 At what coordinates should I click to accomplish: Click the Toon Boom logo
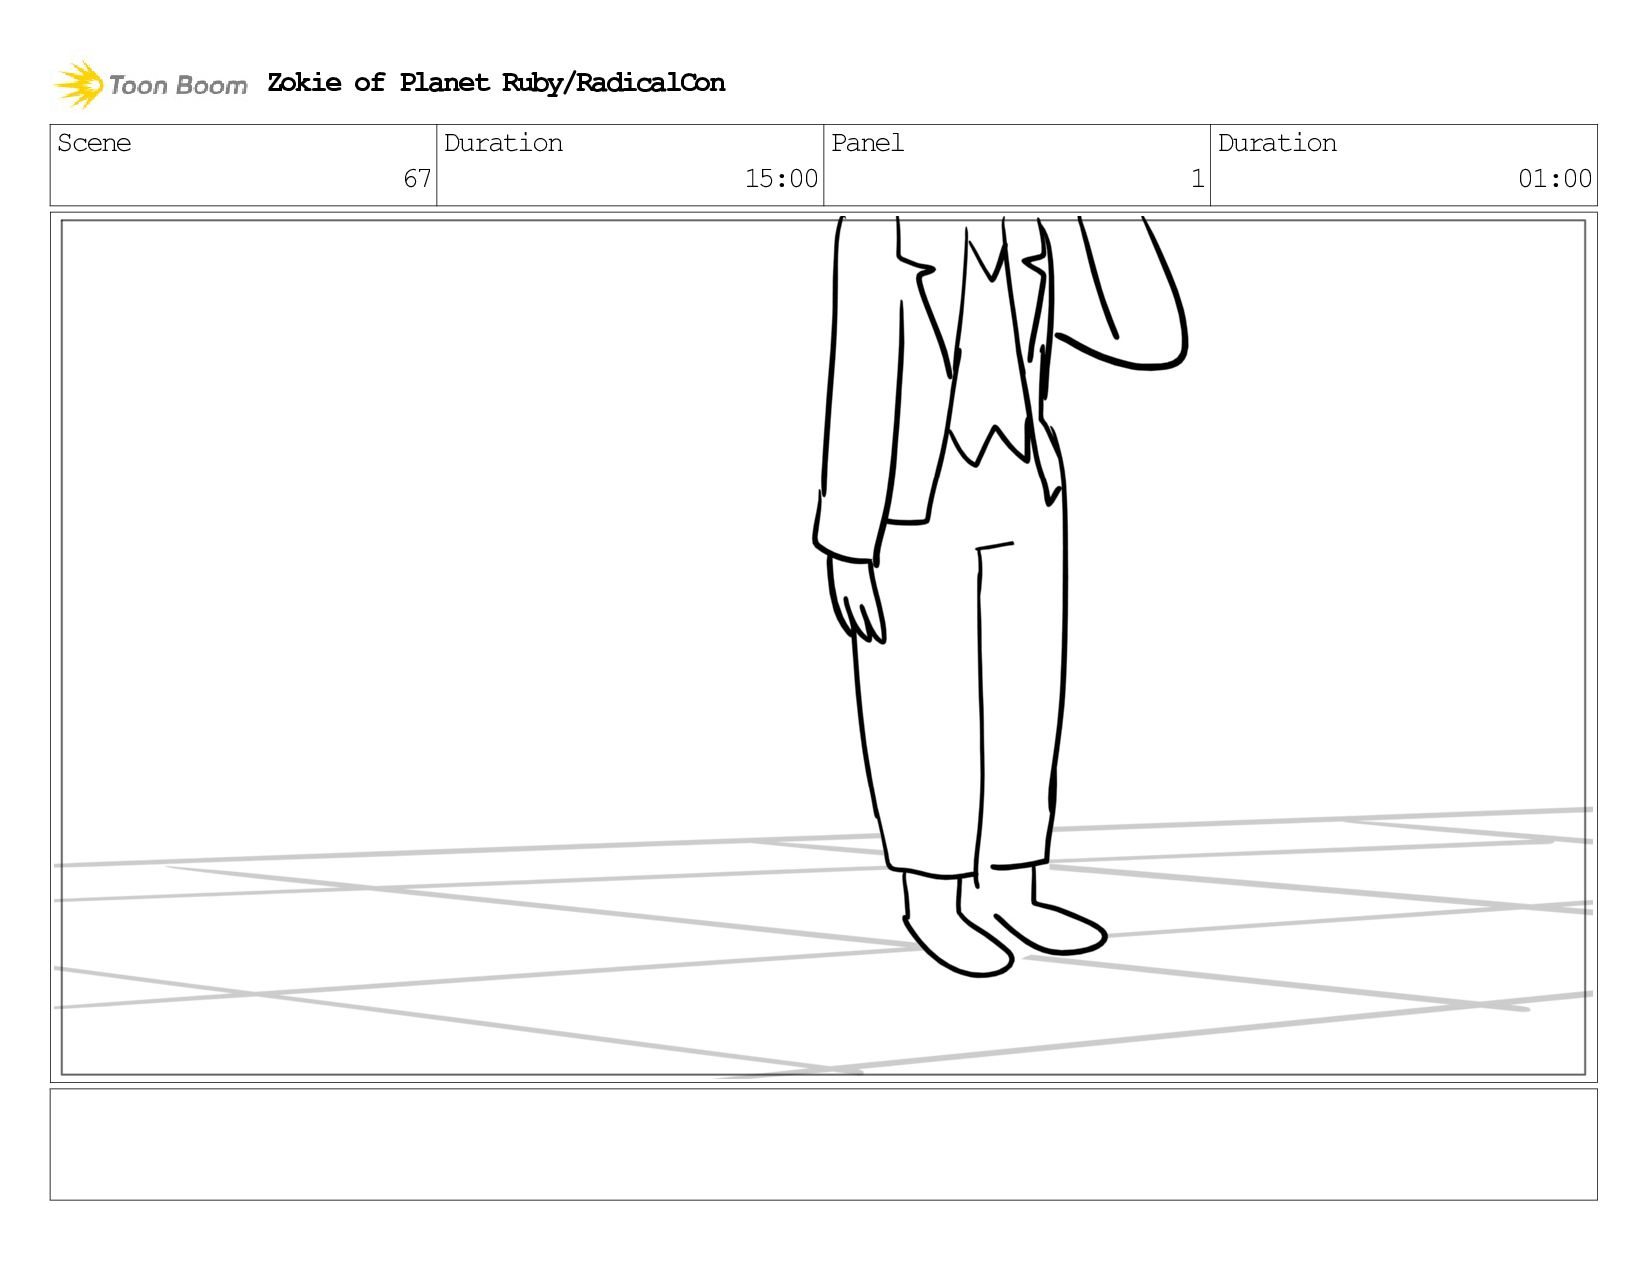[x=150, y=84]
